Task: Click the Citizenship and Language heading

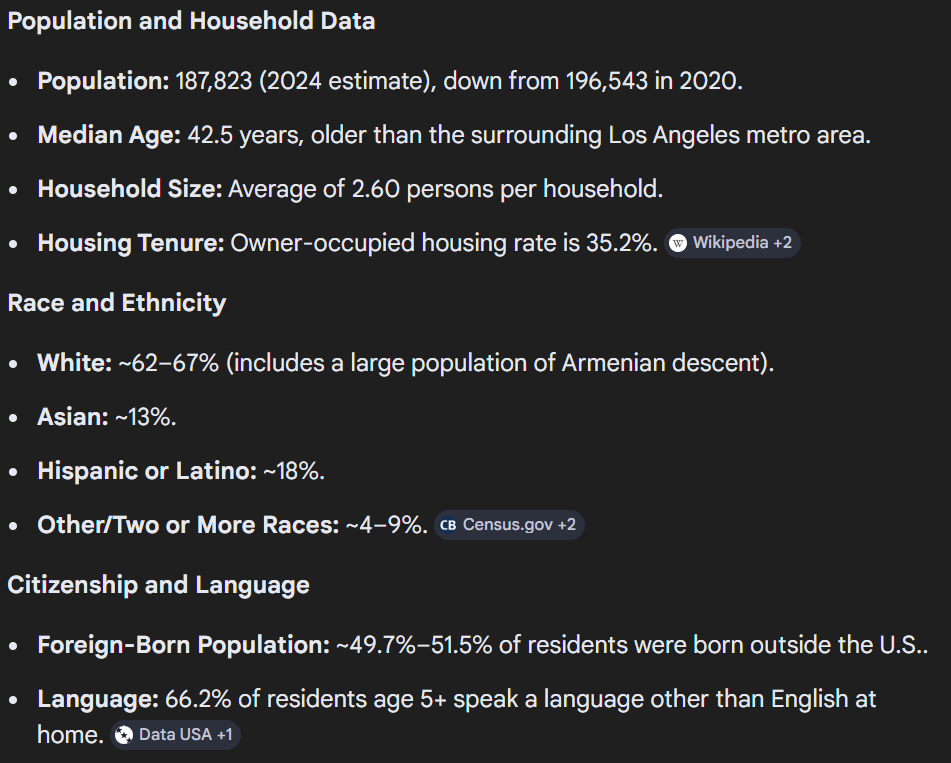Action: pyautogui.click(x=158, y=585)
